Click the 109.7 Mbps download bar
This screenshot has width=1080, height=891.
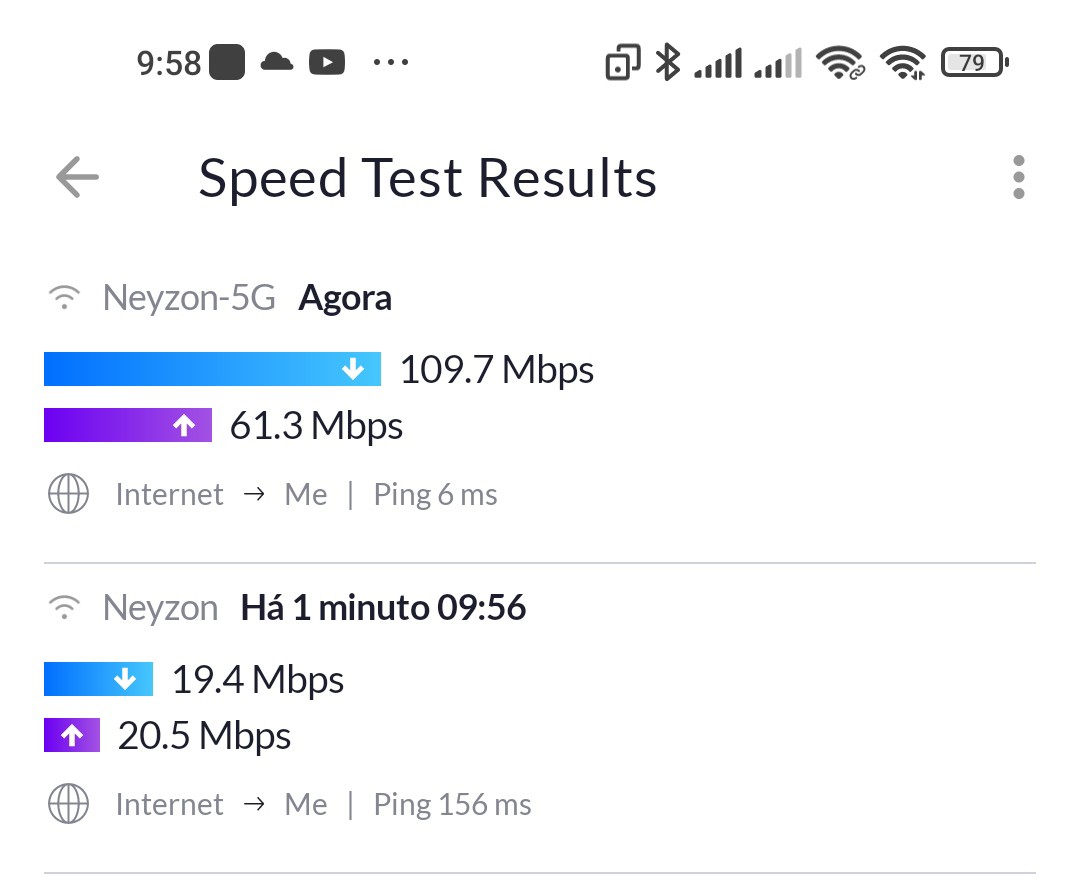pos(212,369)
